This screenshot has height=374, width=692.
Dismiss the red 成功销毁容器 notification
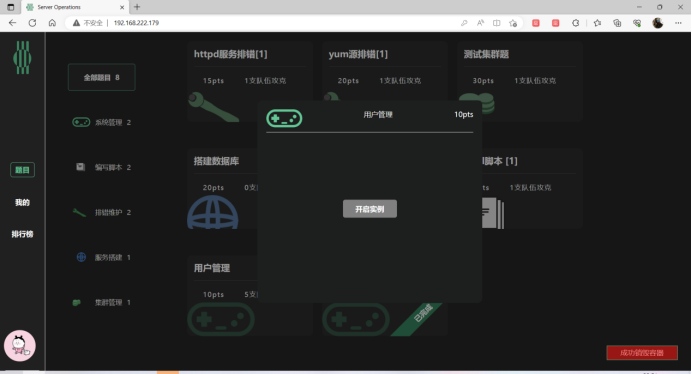tap(642, 353)
